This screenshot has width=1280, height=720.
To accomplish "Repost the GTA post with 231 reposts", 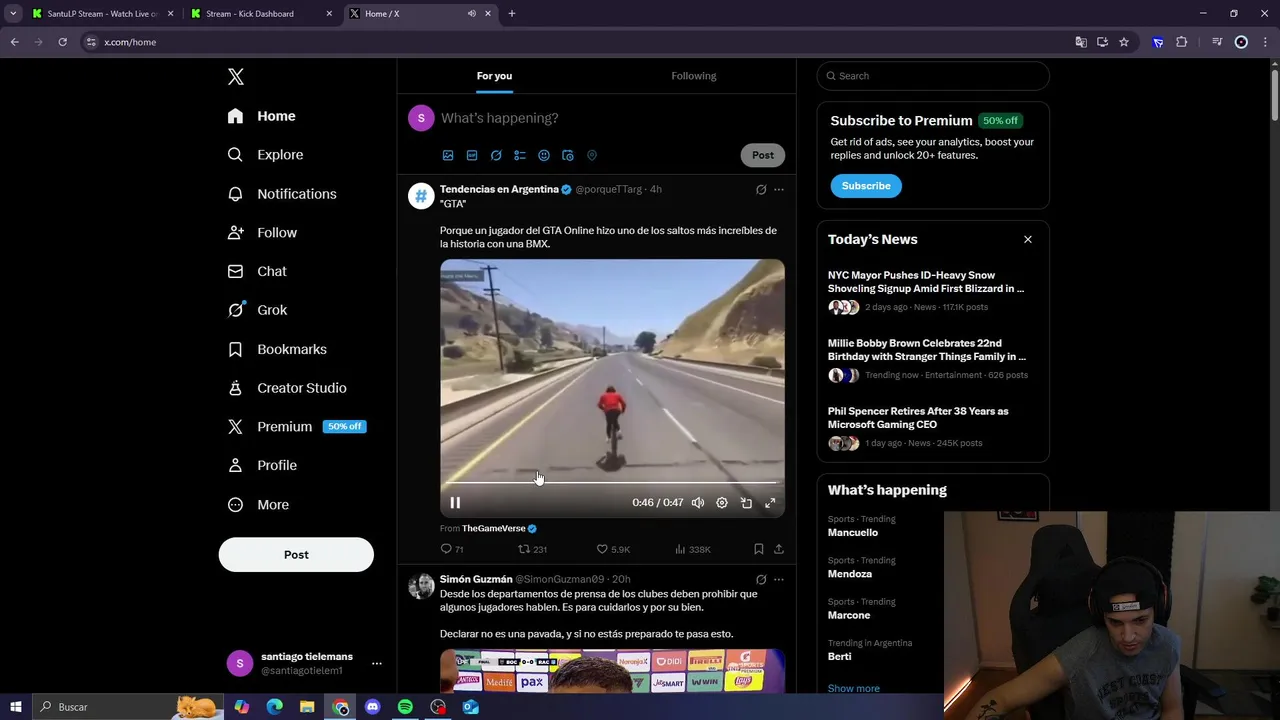I will (x=532, y=549).
